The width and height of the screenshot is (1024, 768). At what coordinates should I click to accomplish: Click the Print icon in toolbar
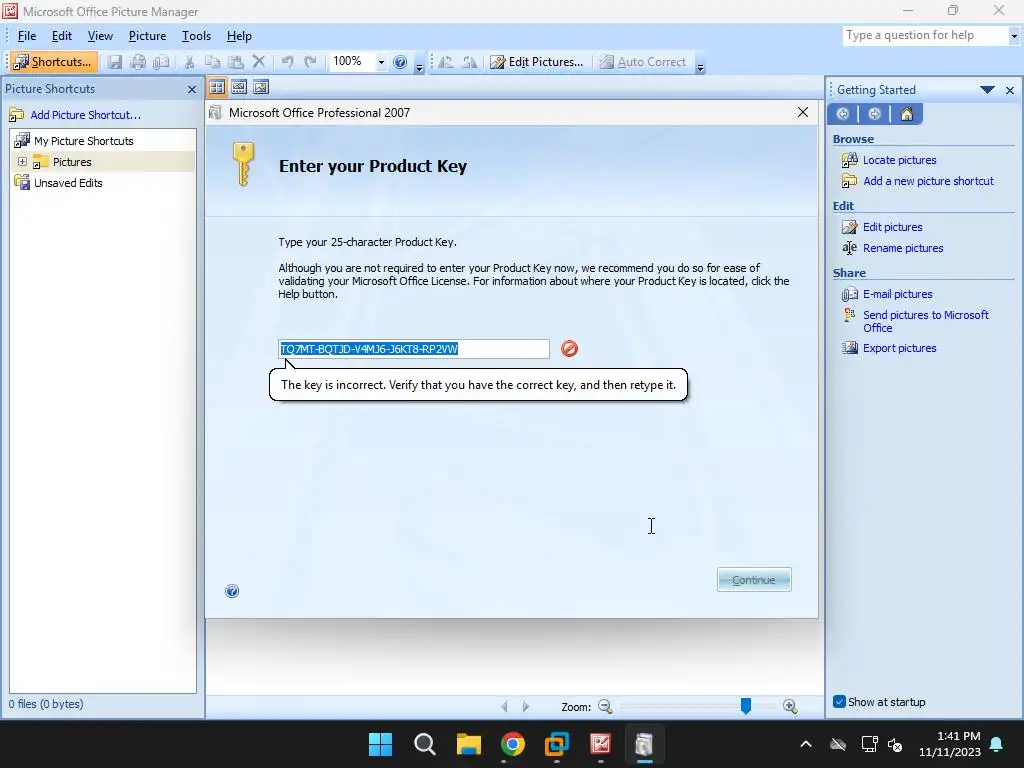click(138, 62)
